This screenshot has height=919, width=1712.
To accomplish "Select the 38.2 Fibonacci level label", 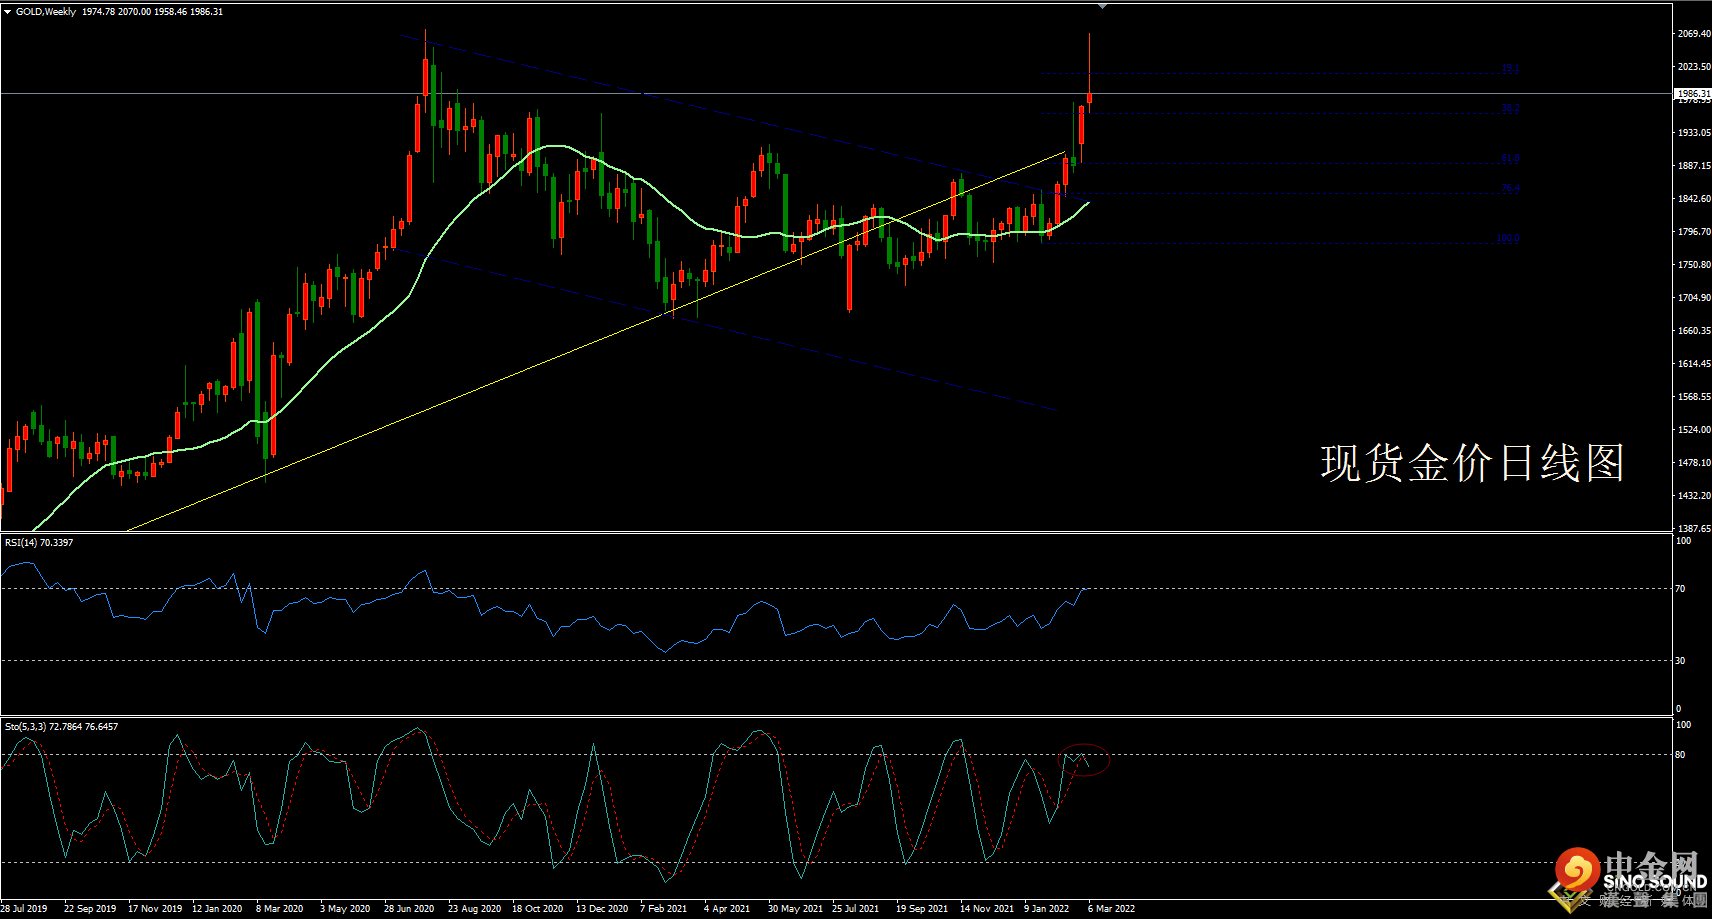I will pos(1510,108).
